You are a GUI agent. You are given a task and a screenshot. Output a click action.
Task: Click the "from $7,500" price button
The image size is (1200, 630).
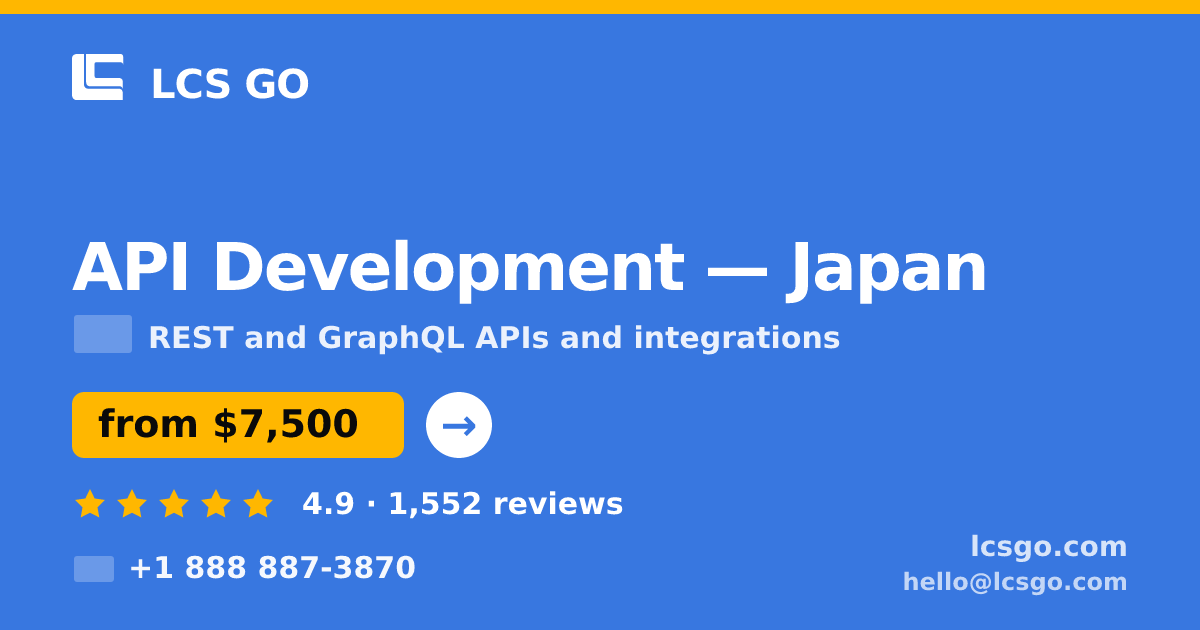(238, 425)
